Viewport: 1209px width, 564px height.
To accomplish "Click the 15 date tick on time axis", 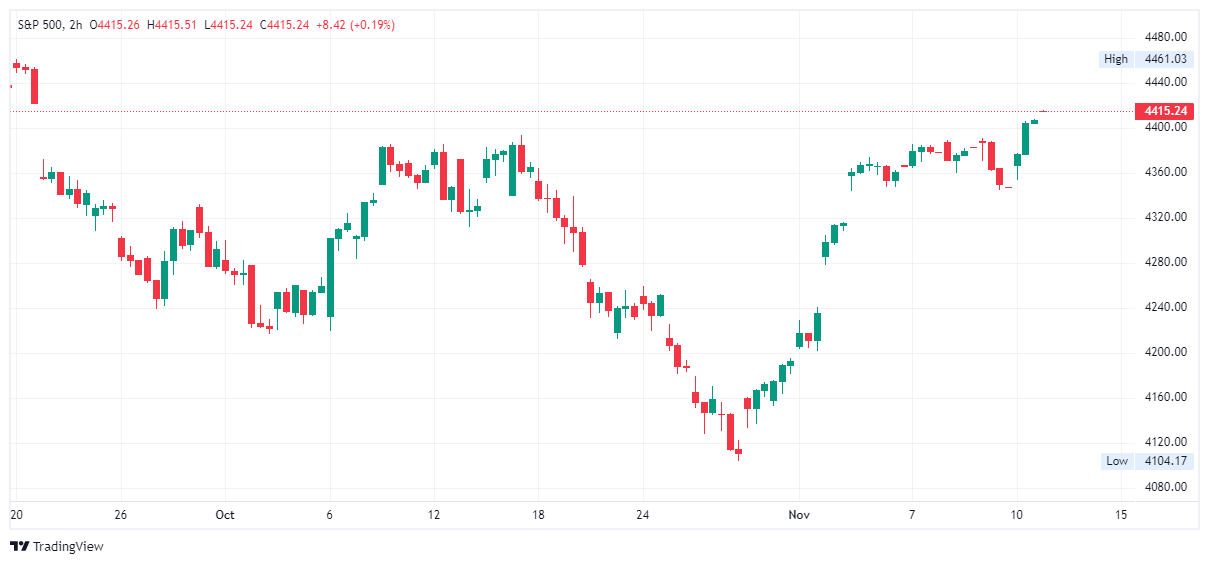I will pyautogui.click(x=1120, y=515).
